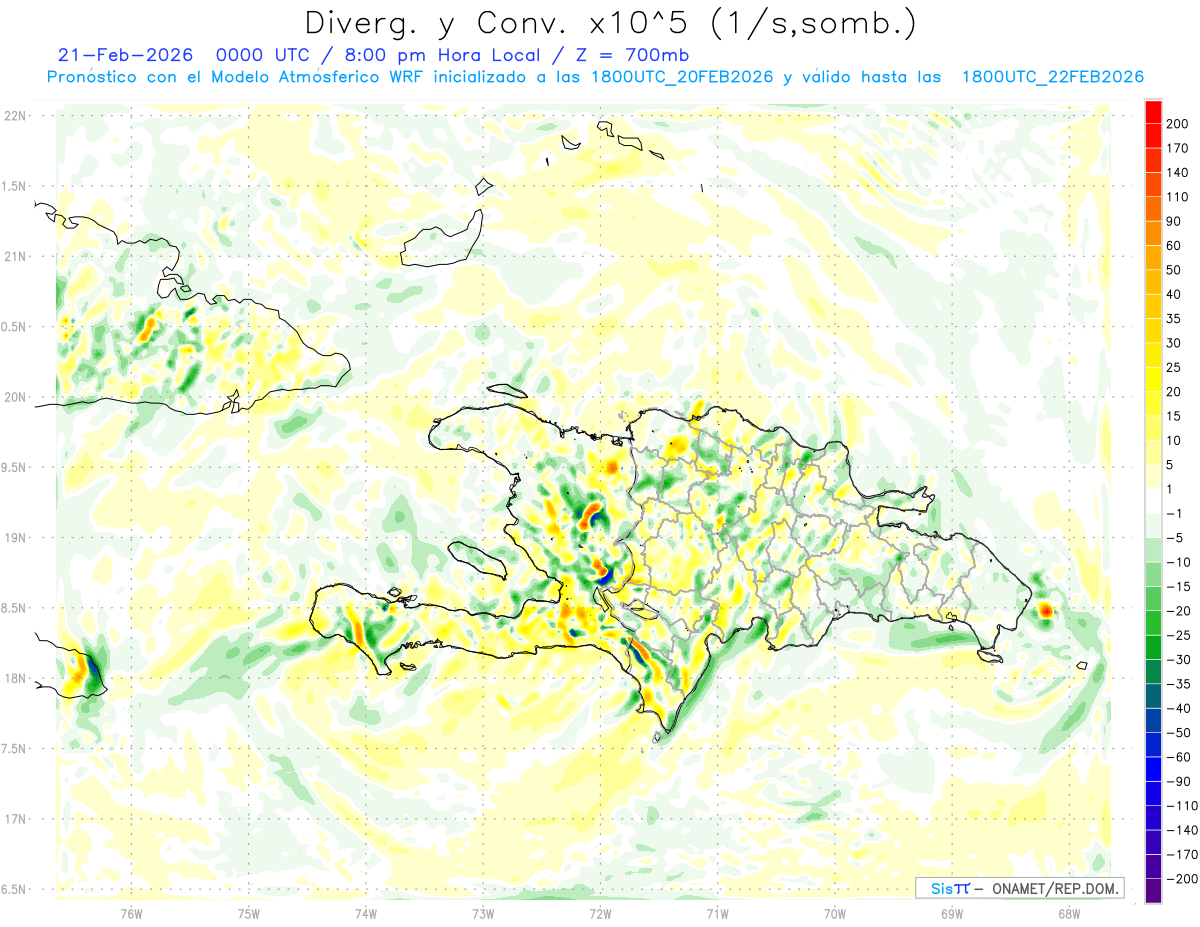Click the positive "30" color scale value
Viewport: 1200px width, 927px height.
coord(1175,343)
